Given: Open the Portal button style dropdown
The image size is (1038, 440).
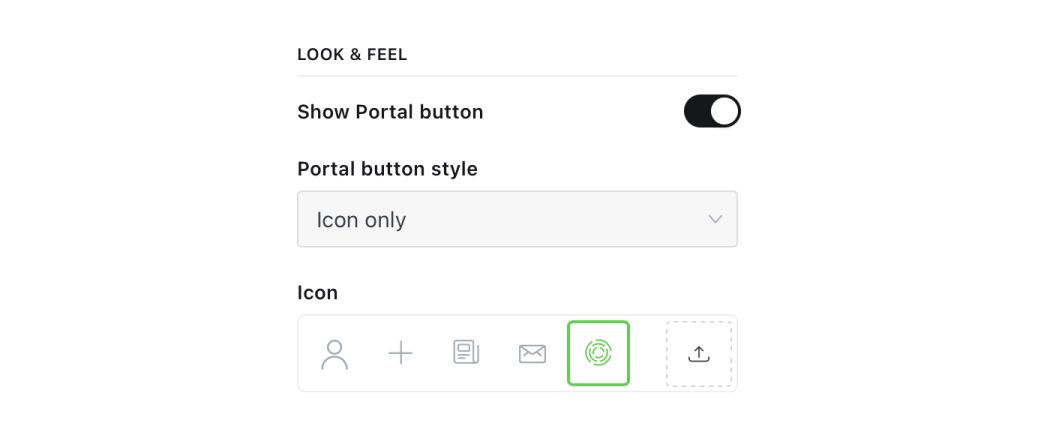Looking at the screenshot, I should coord(517,219).
